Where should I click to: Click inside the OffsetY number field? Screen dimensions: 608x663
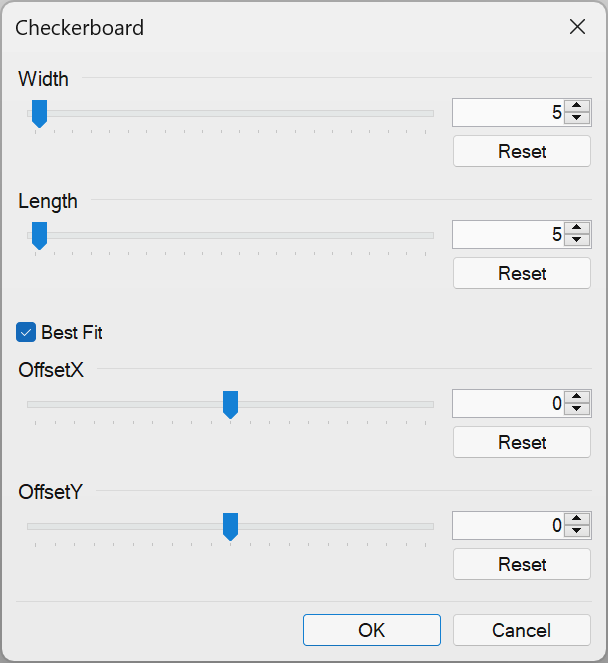click(x=508, y=525)
